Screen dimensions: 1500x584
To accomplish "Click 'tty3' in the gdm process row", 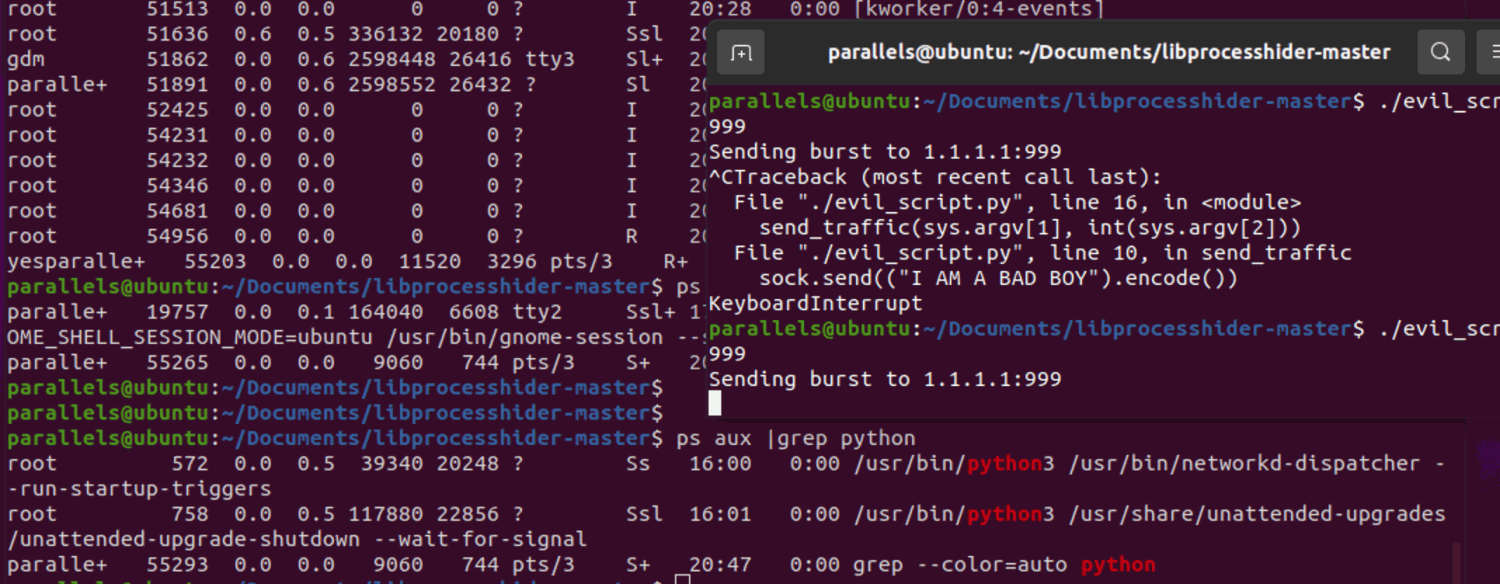I will pyautogui.click(x=549, y=59).
